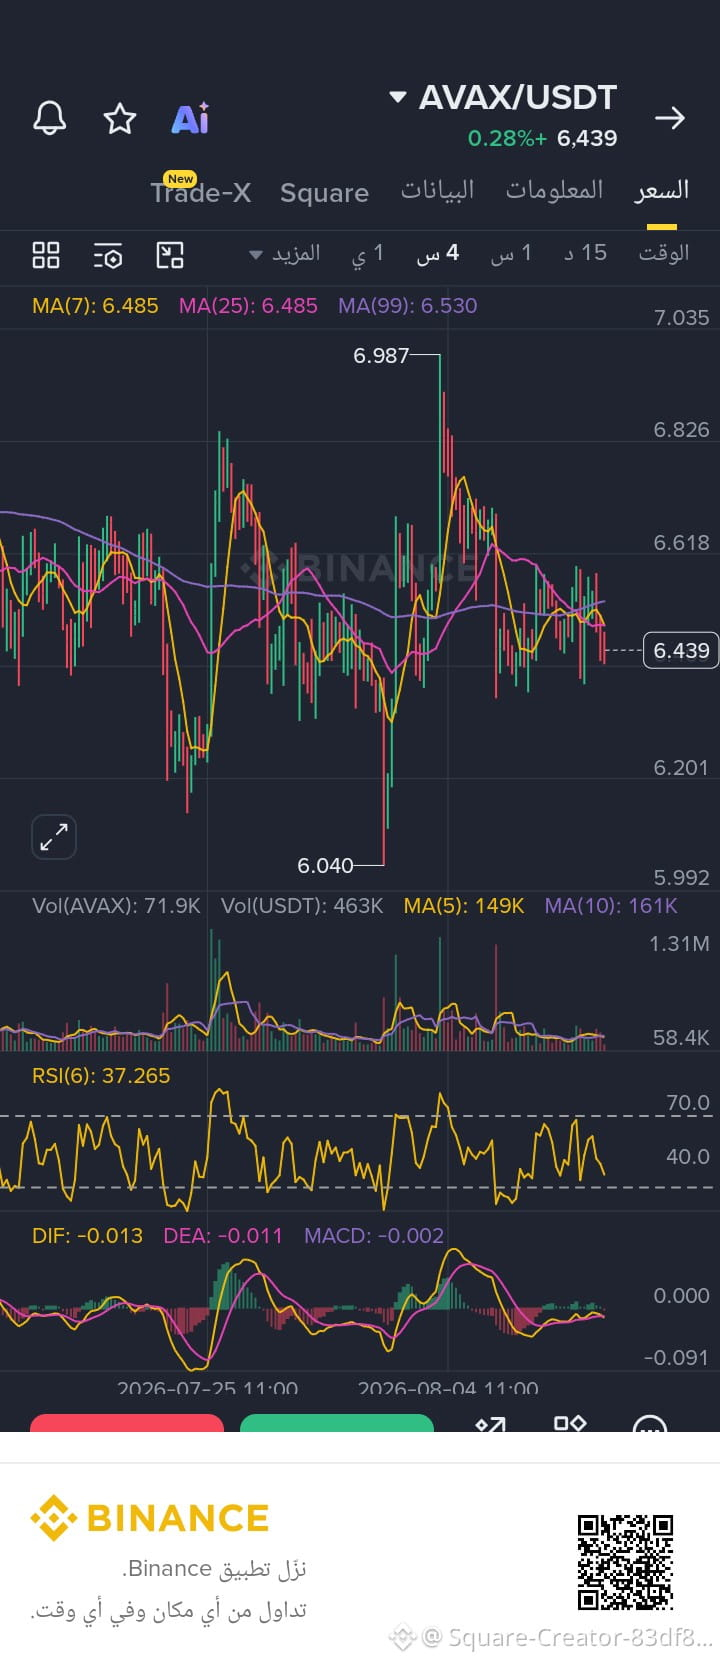Screen dimensions: 720x1662
Task: Tap the MA(25): 6.485 indicator label
Action: (248, 306)
